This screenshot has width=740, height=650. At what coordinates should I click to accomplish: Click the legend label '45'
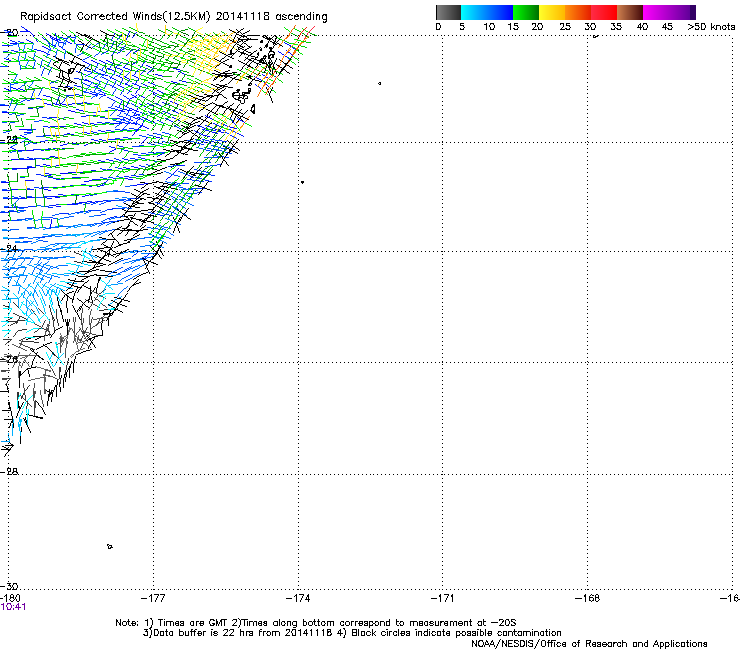click(667, 27)
